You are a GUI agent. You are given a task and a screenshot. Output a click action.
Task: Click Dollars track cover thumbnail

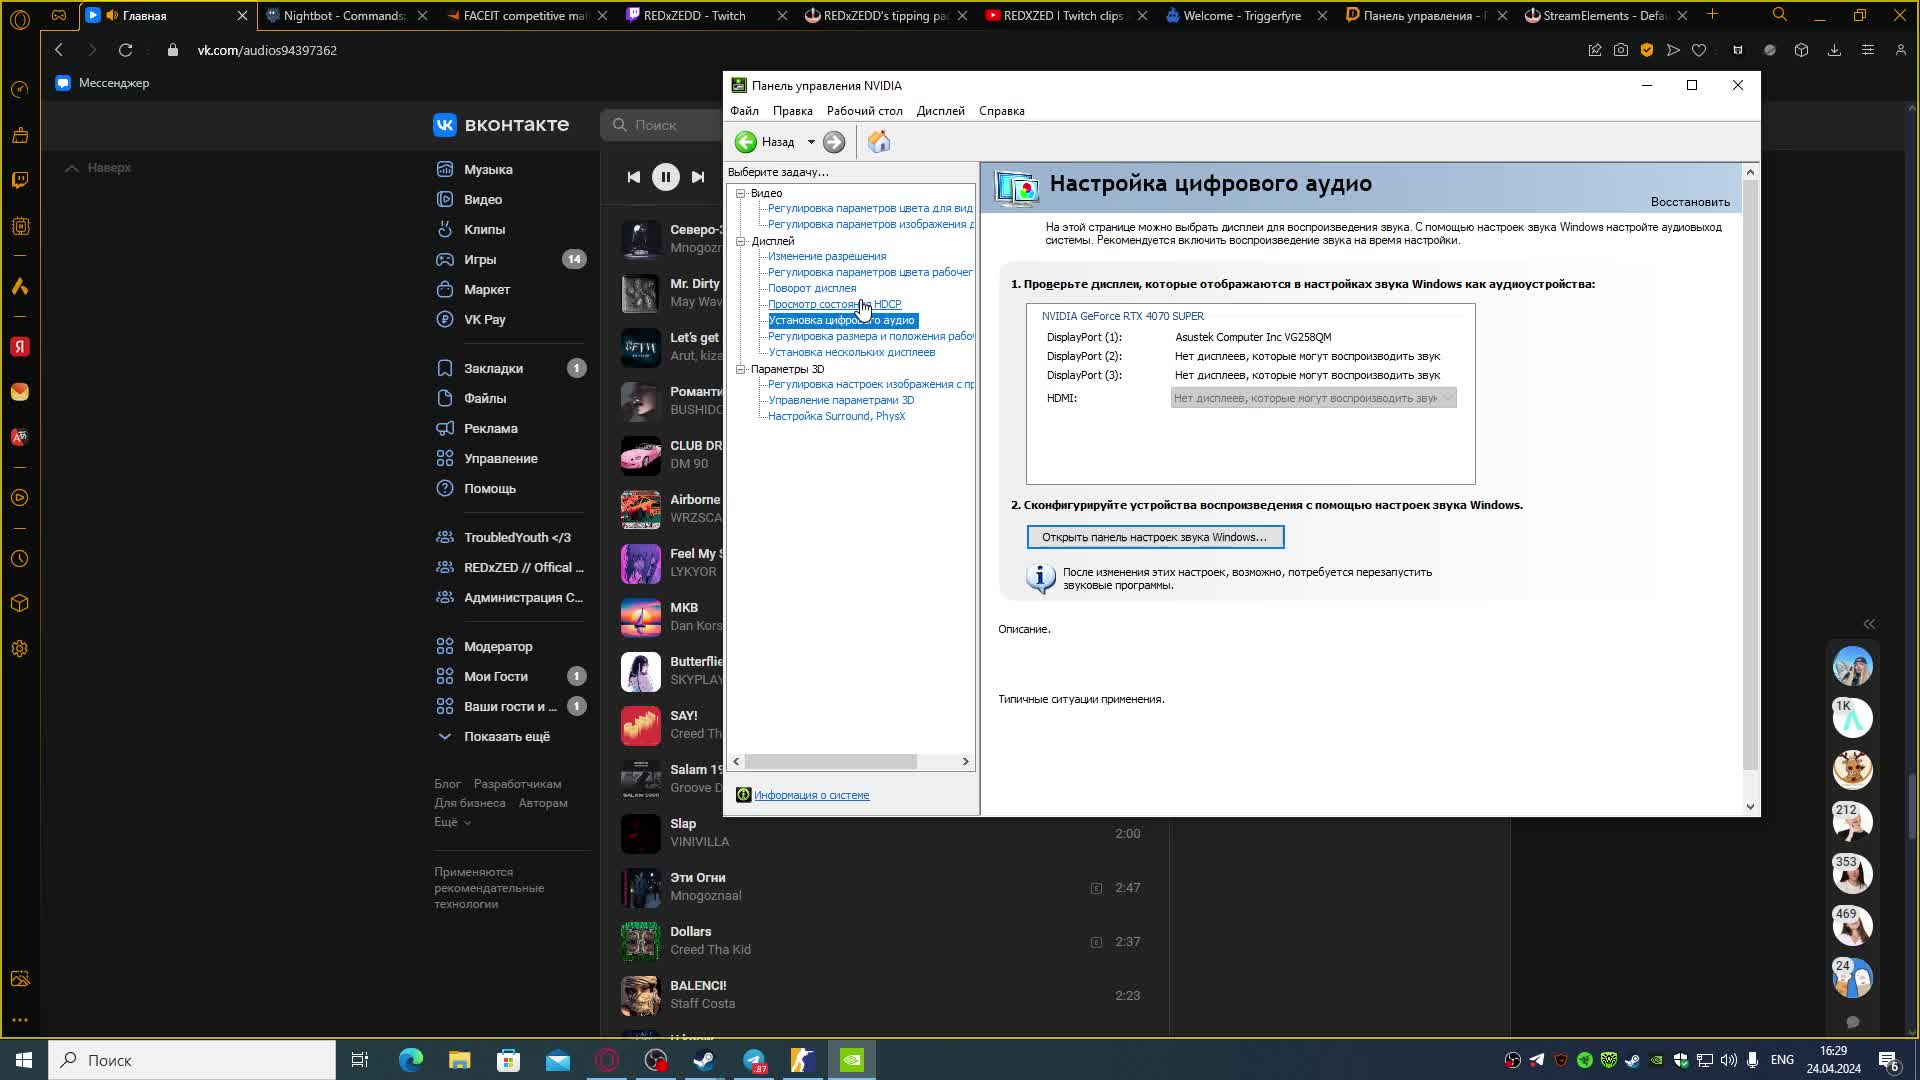tap(641, 942)
